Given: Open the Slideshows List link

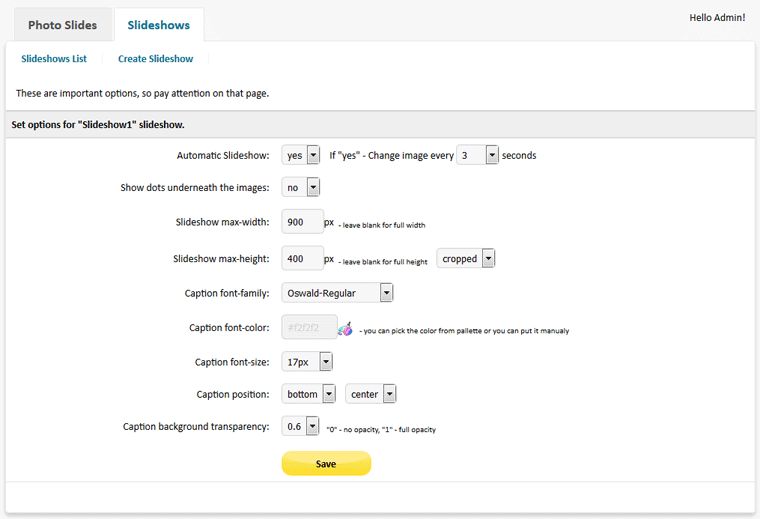Looking at the screenshot, I should tap(54, 59).
